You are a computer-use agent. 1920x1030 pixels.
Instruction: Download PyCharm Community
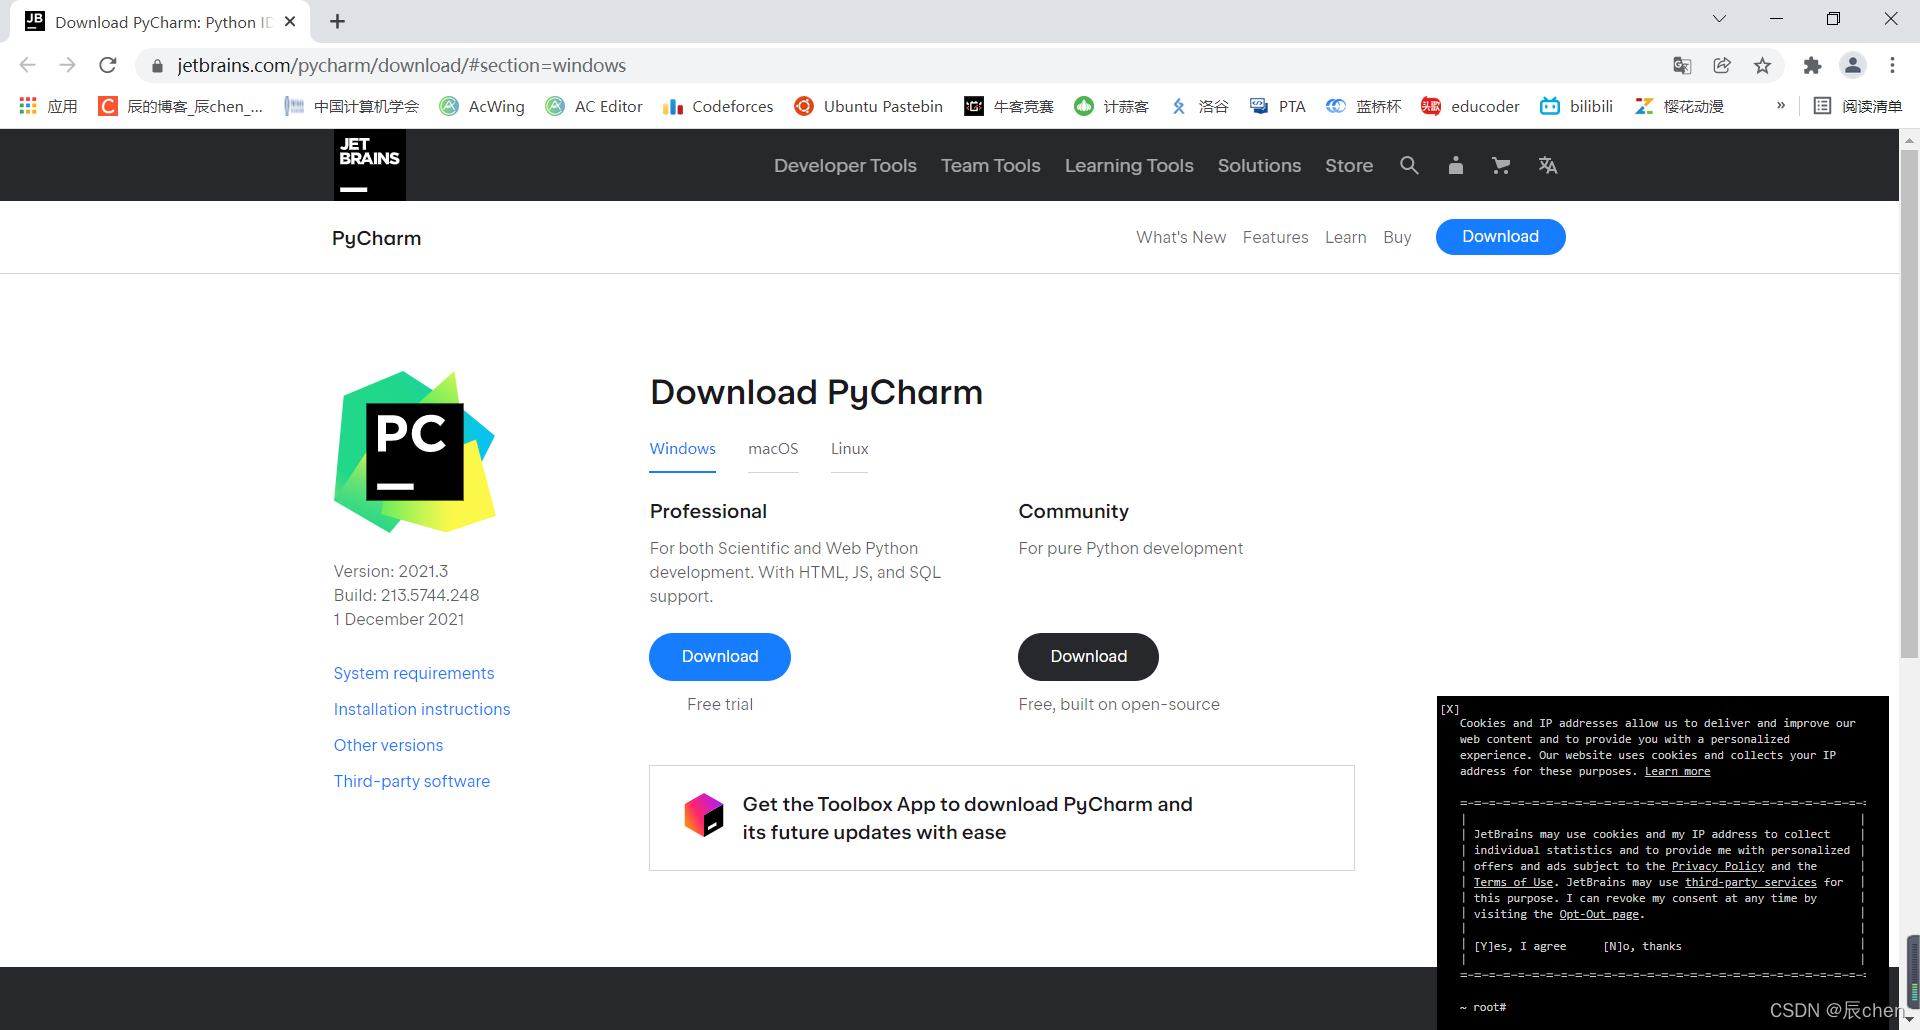pyautogui.click(x=1088, y=657)
